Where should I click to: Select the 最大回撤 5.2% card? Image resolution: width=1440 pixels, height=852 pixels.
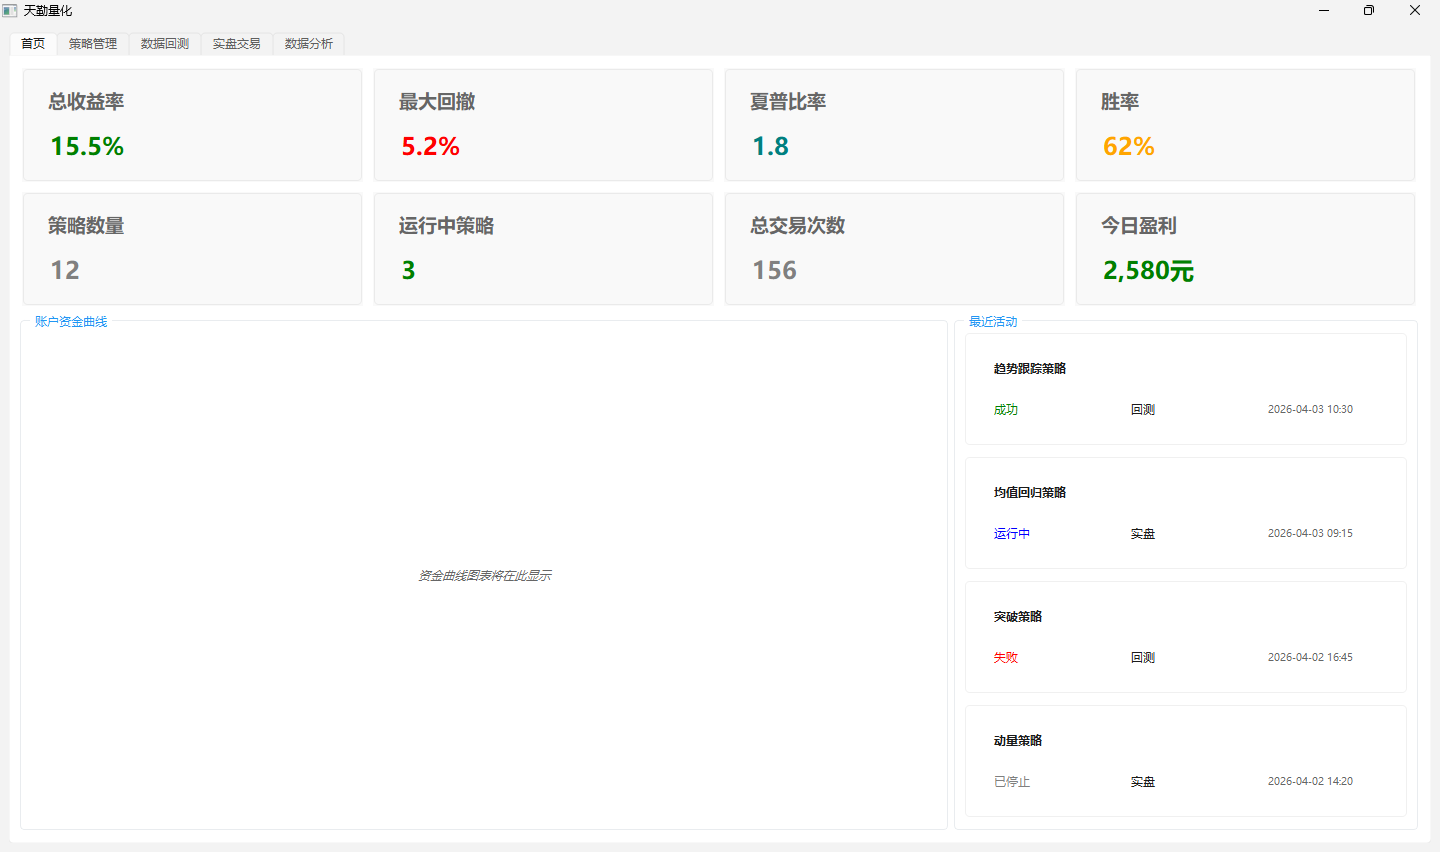(x=543, y=125)
